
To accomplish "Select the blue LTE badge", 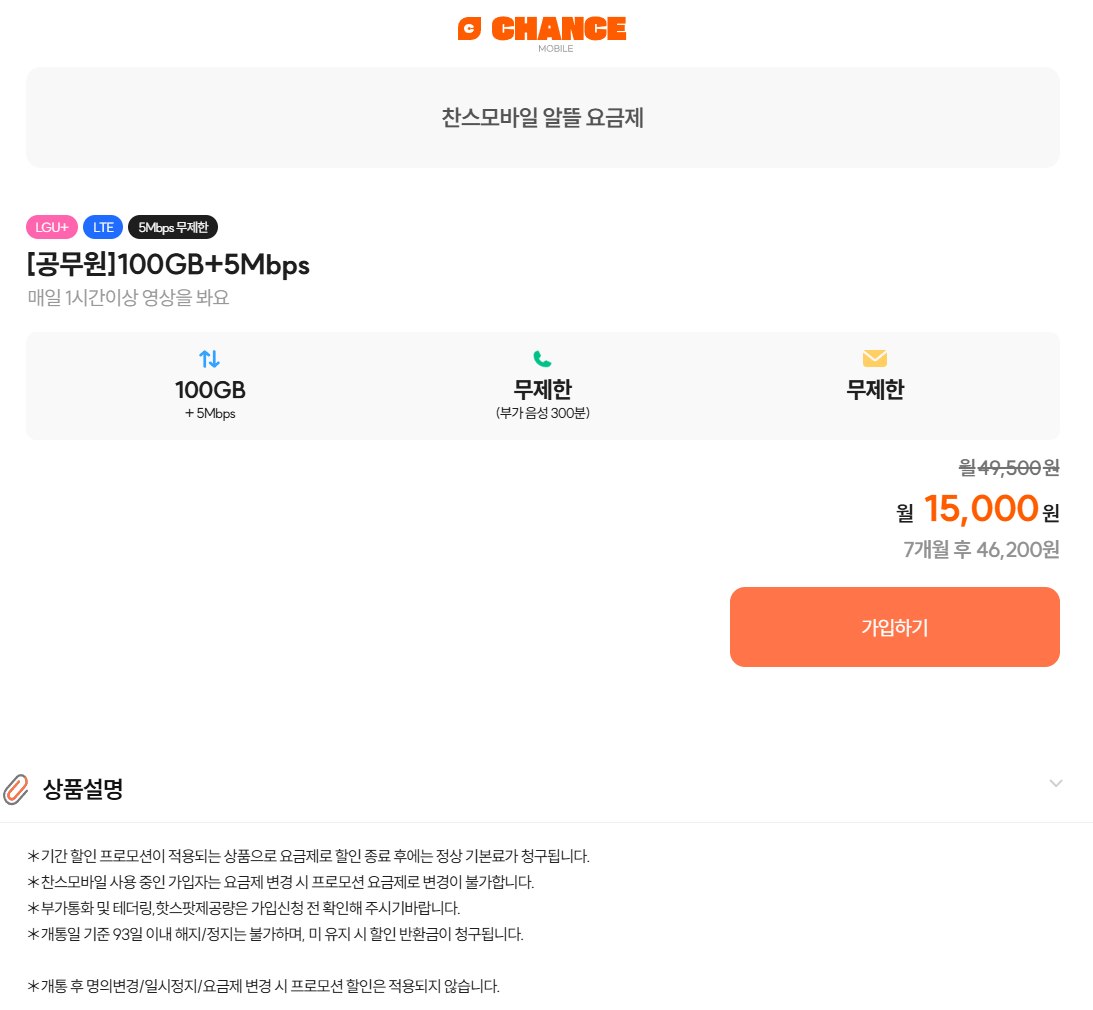I will click(102, 227).
